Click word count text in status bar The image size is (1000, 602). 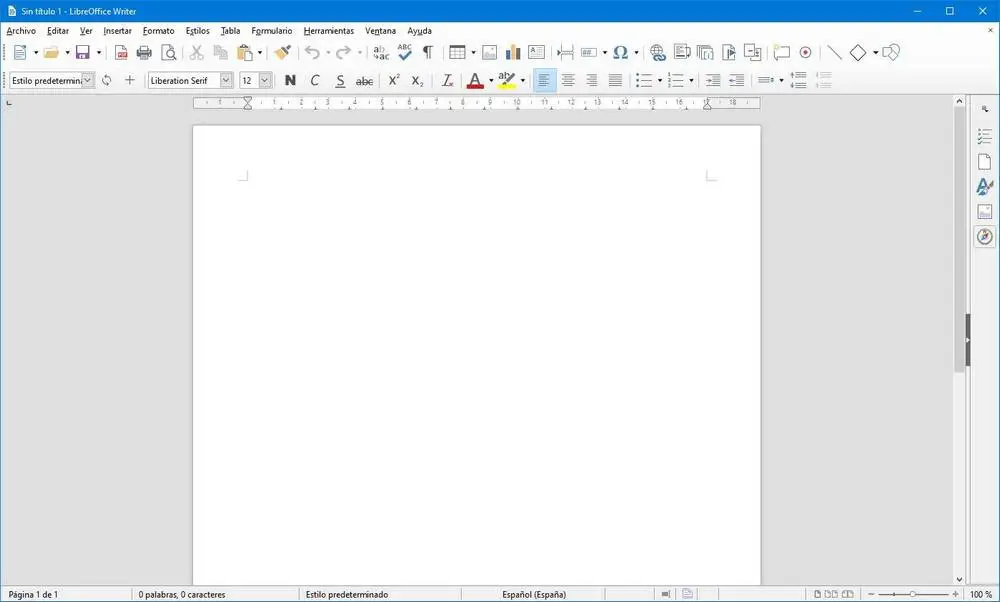tap(181, 594)
